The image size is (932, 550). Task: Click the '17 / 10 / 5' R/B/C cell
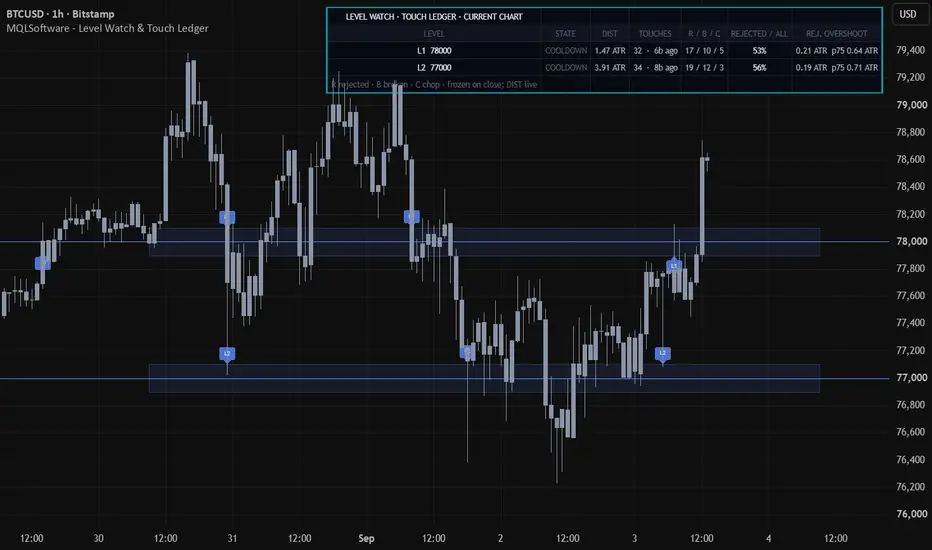tap(704, 51)
